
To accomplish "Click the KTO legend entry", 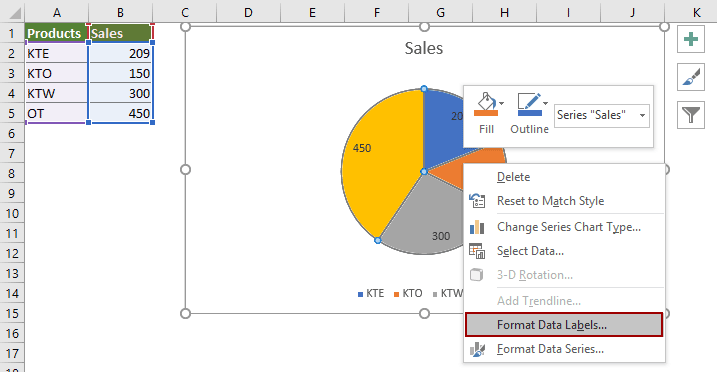I will 408,293.
